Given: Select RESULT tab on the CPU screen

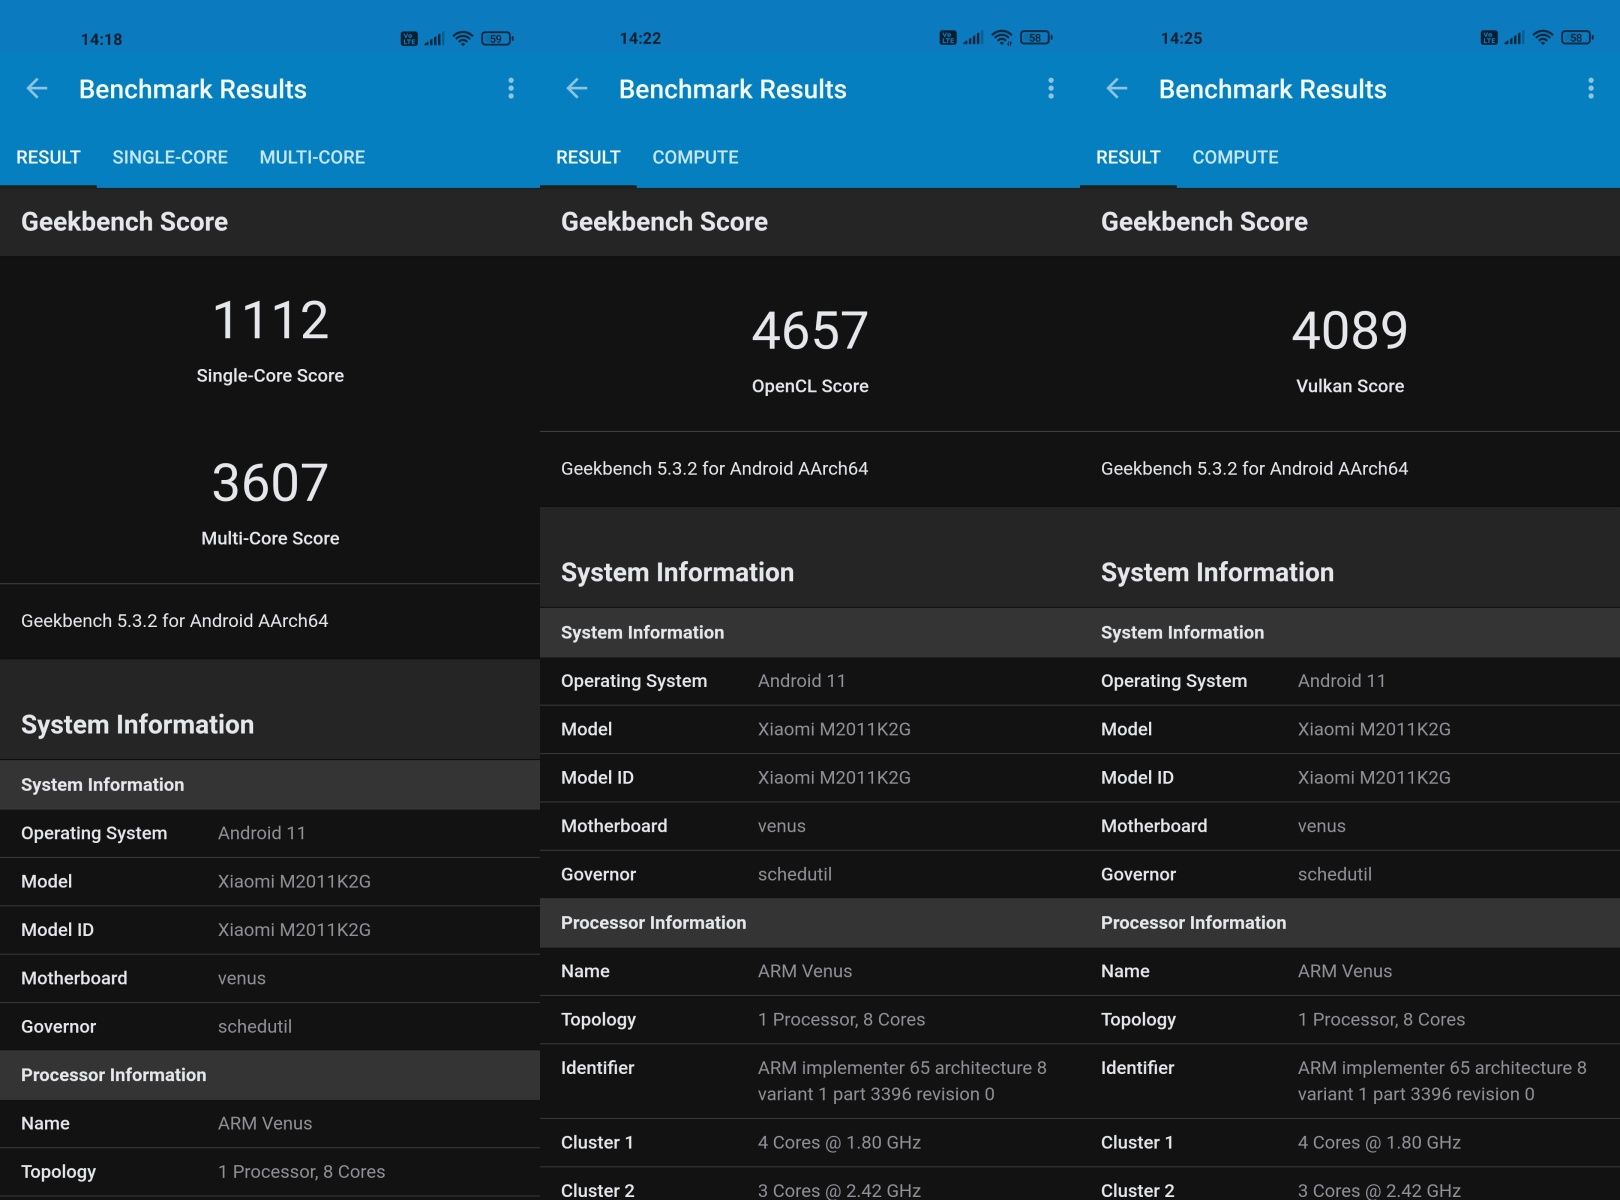Looking at the screenshot, I should (x=48, y=157).
